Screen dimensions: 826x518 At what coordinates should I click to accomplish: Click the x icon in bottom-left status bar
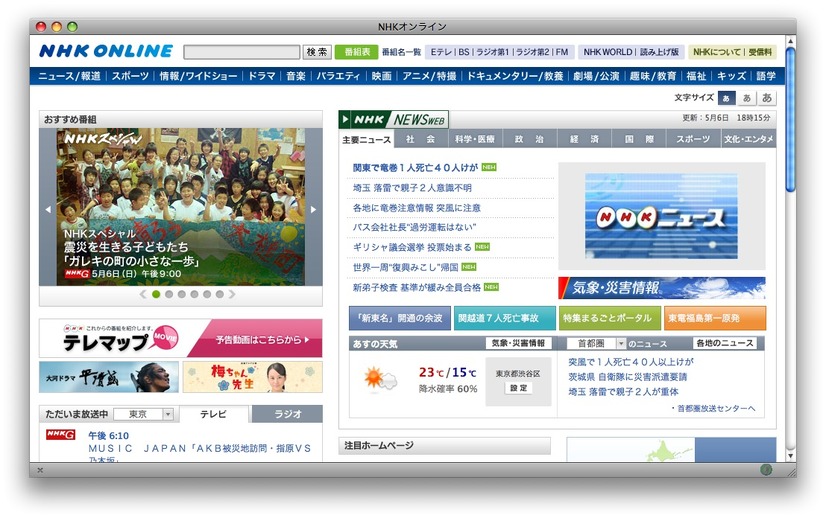click(x=40, y=470)
